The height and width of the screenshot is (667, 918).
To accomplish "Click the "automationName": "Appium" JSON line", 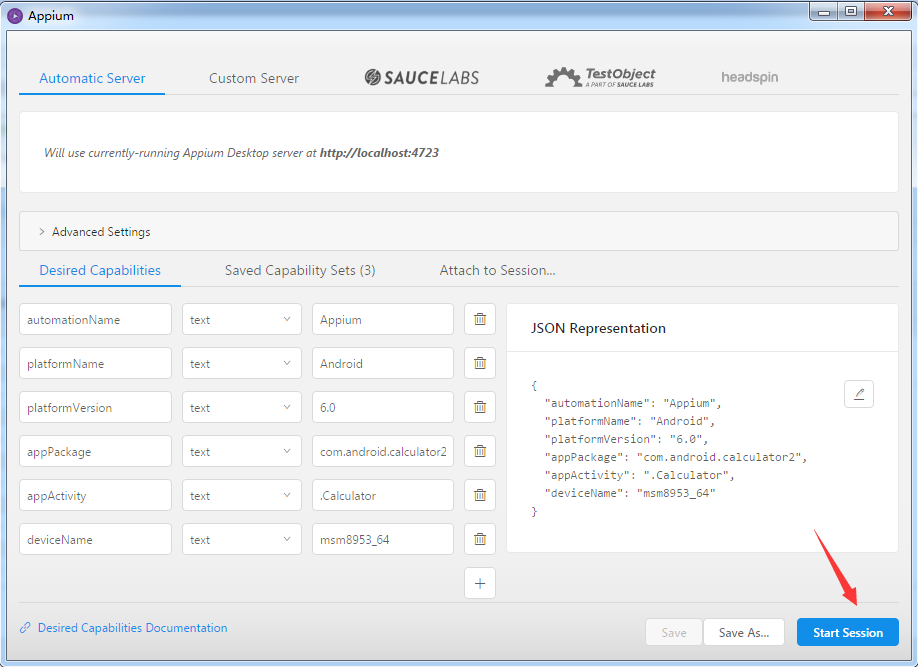I will click(633, 403).
